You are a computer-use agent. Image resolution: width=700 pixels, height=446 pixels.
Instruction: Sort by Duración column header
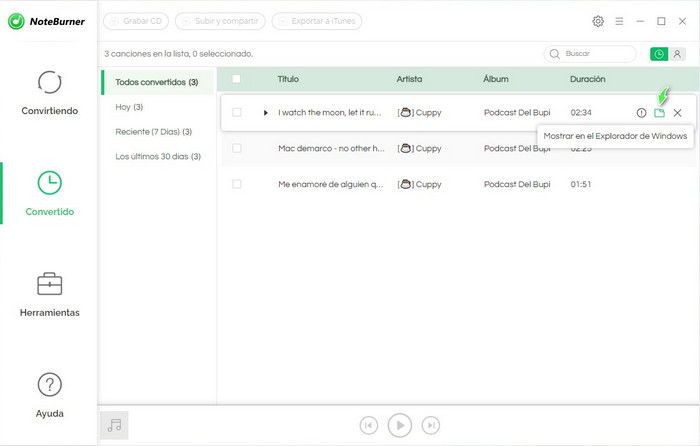(x=588, y=79)
